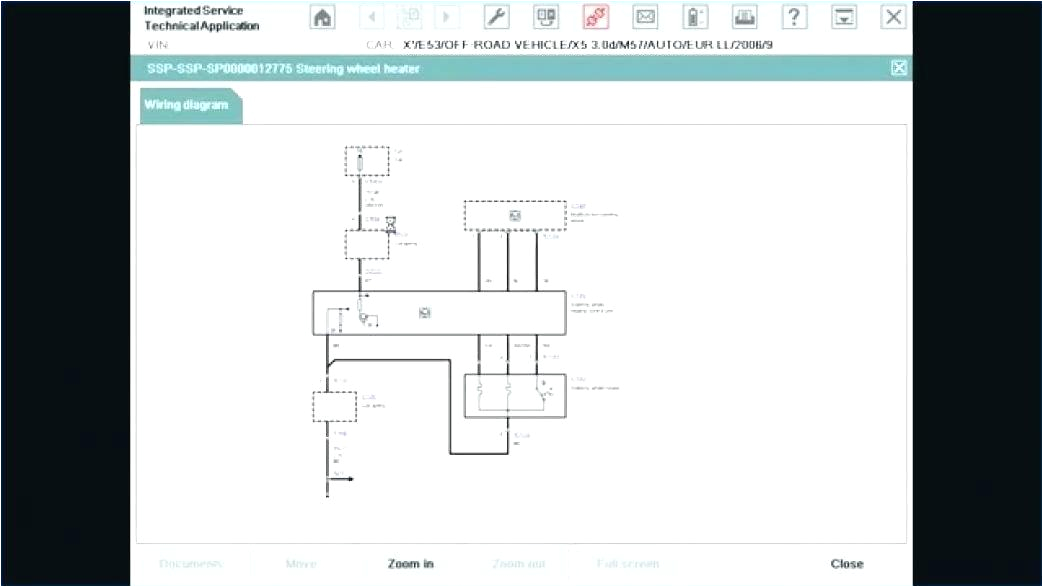Open the help question mark icon

pos(794,17)
